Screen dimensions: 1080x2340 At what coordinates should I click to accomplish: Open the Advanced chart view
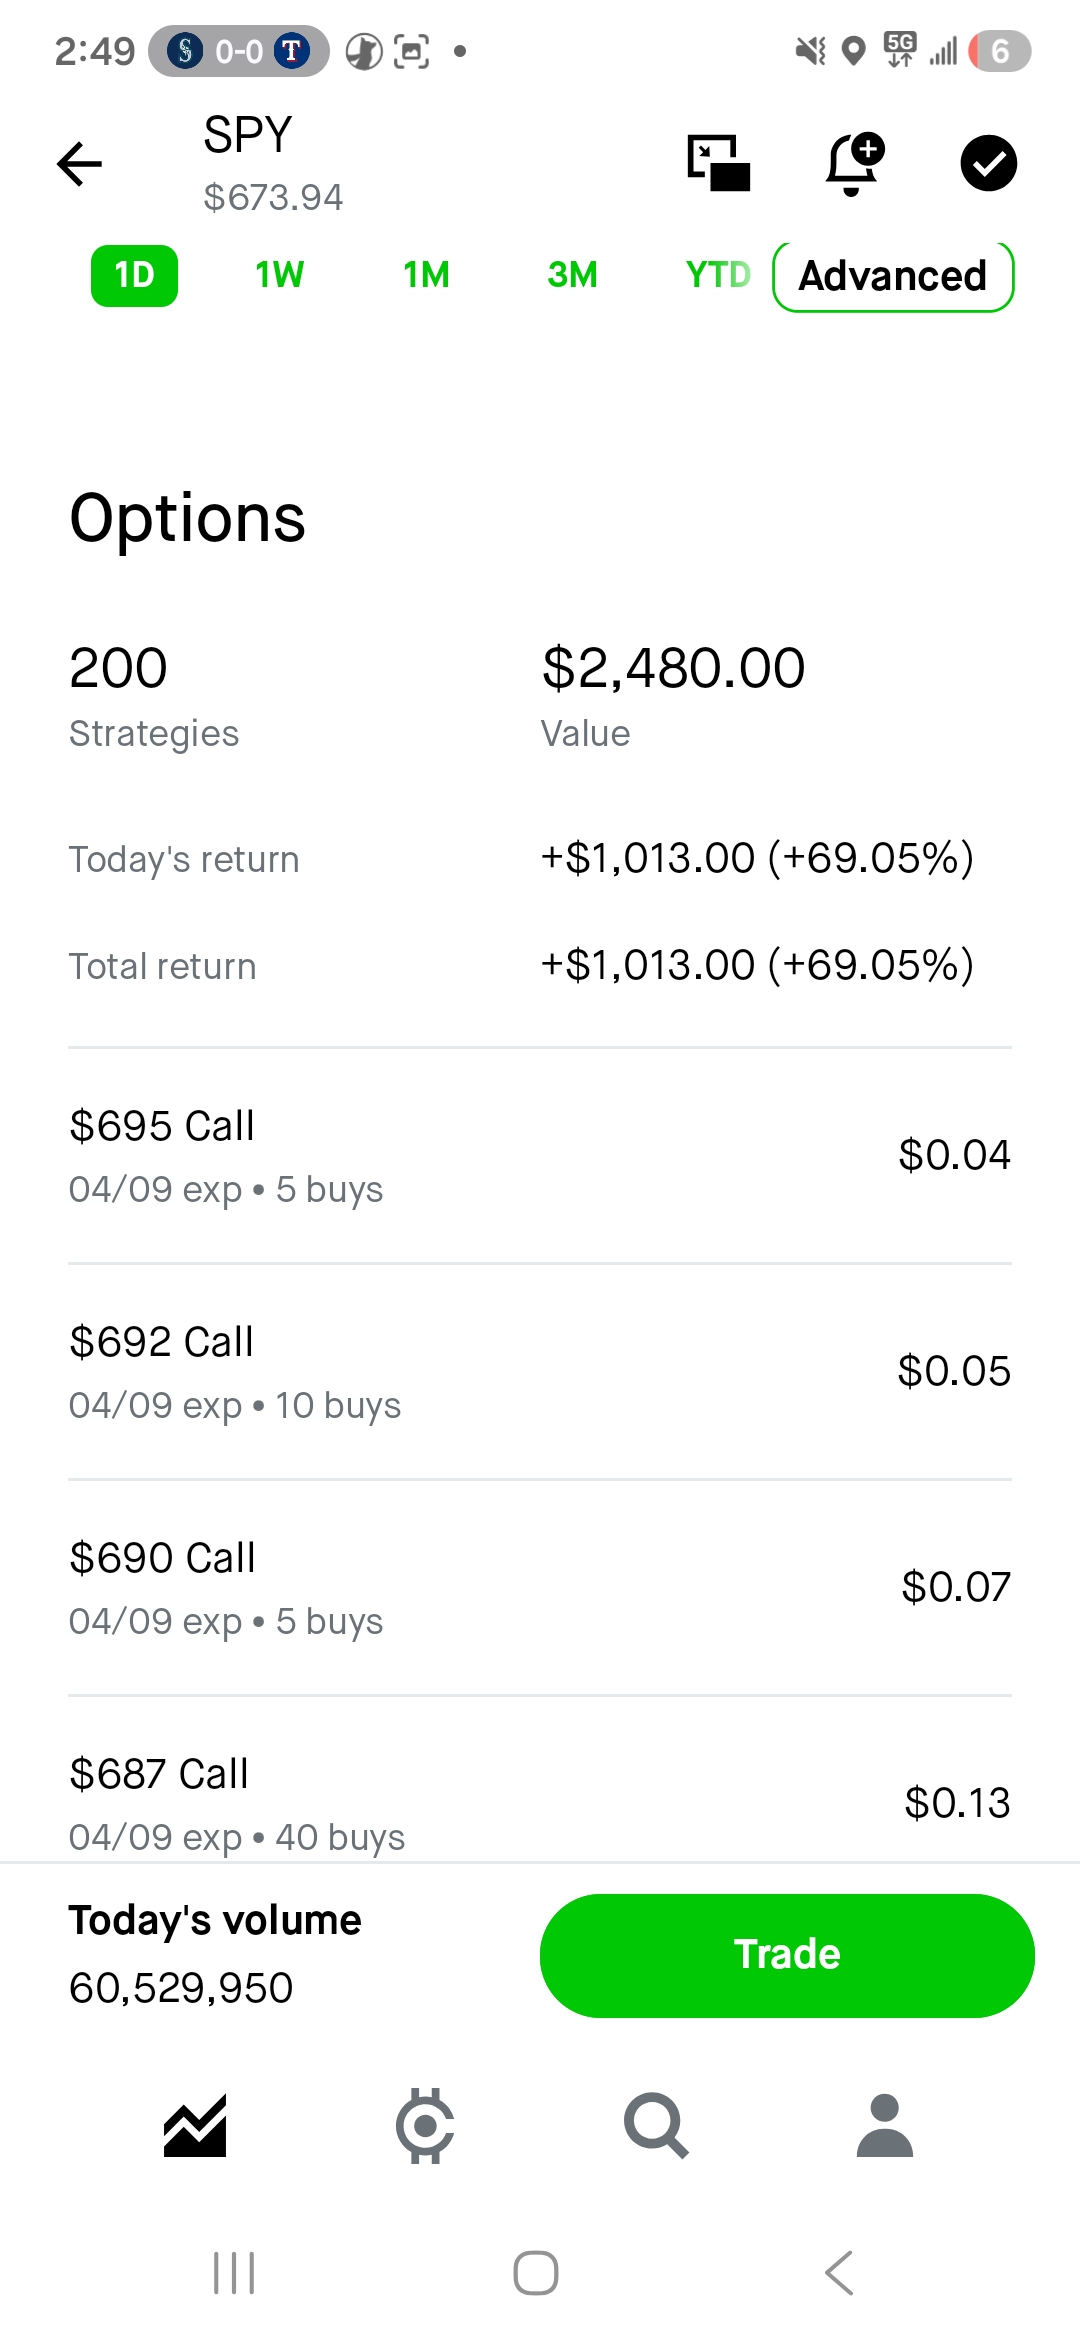click(893, 276)
